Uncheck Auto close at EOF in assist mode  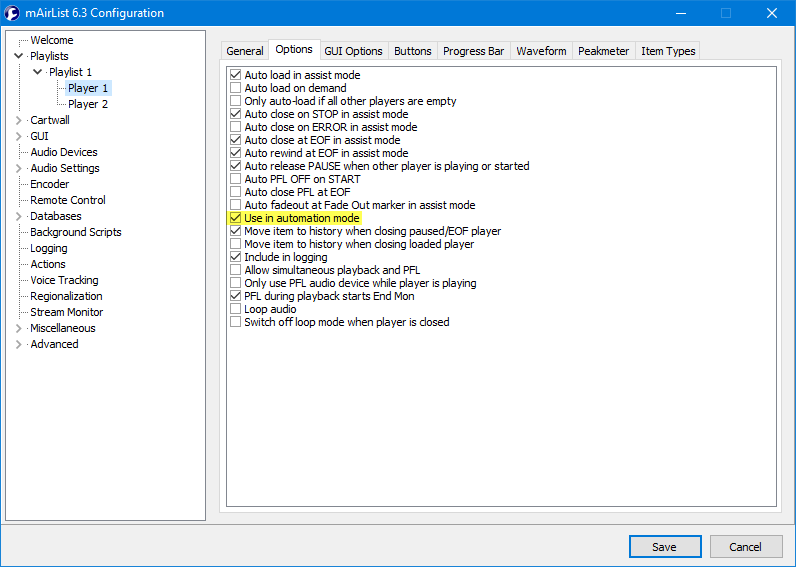coord(235,140)
